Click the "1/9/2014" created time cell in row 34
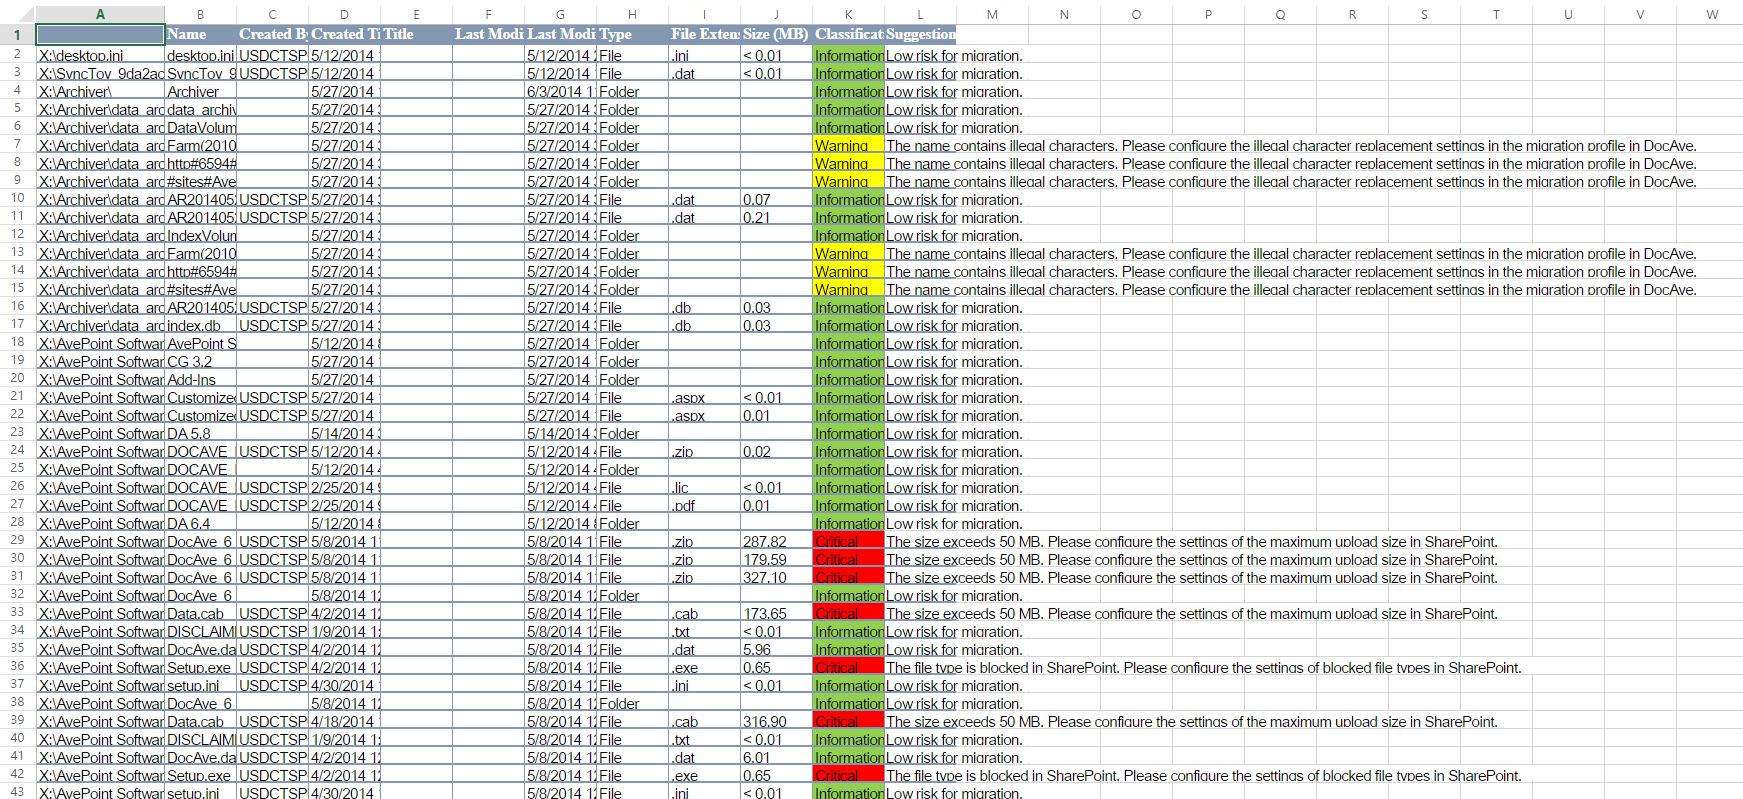The image size is (1743, 799). click(x=345, y=631)
